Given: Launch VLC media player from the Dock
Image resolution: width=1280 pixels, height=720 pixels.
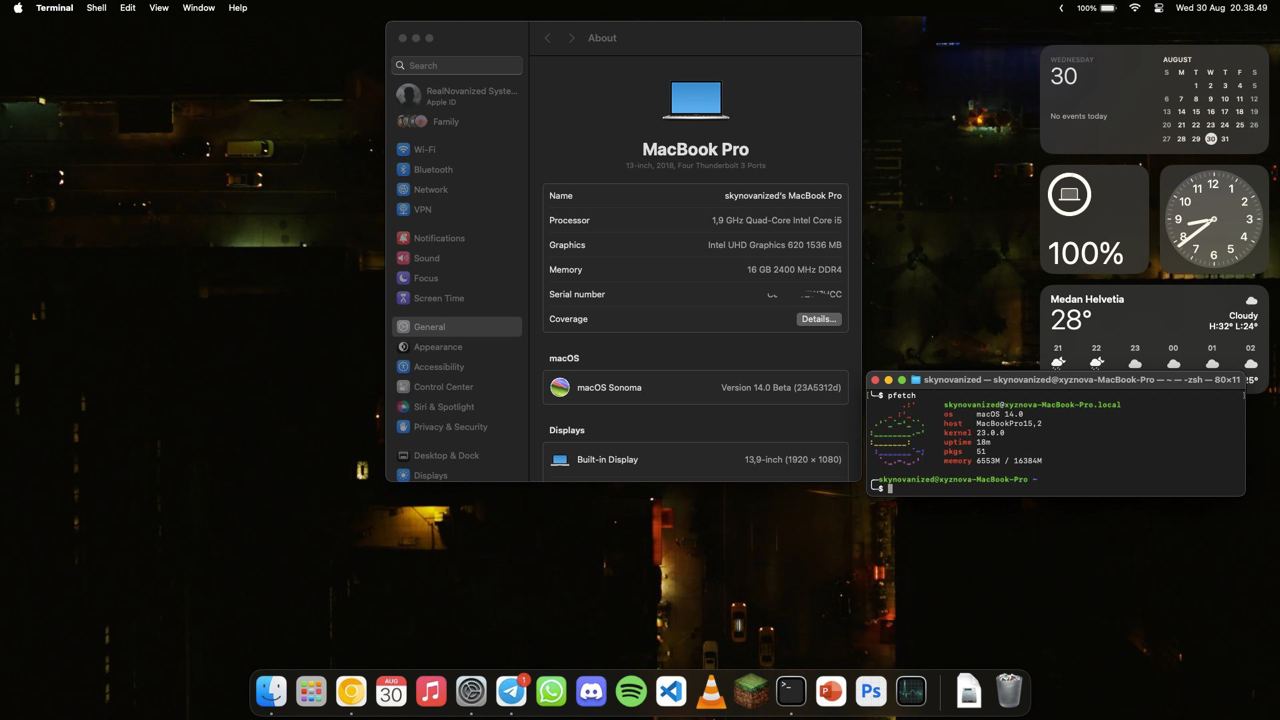Looking at the screenshot, I should click(x=711, y=691).
